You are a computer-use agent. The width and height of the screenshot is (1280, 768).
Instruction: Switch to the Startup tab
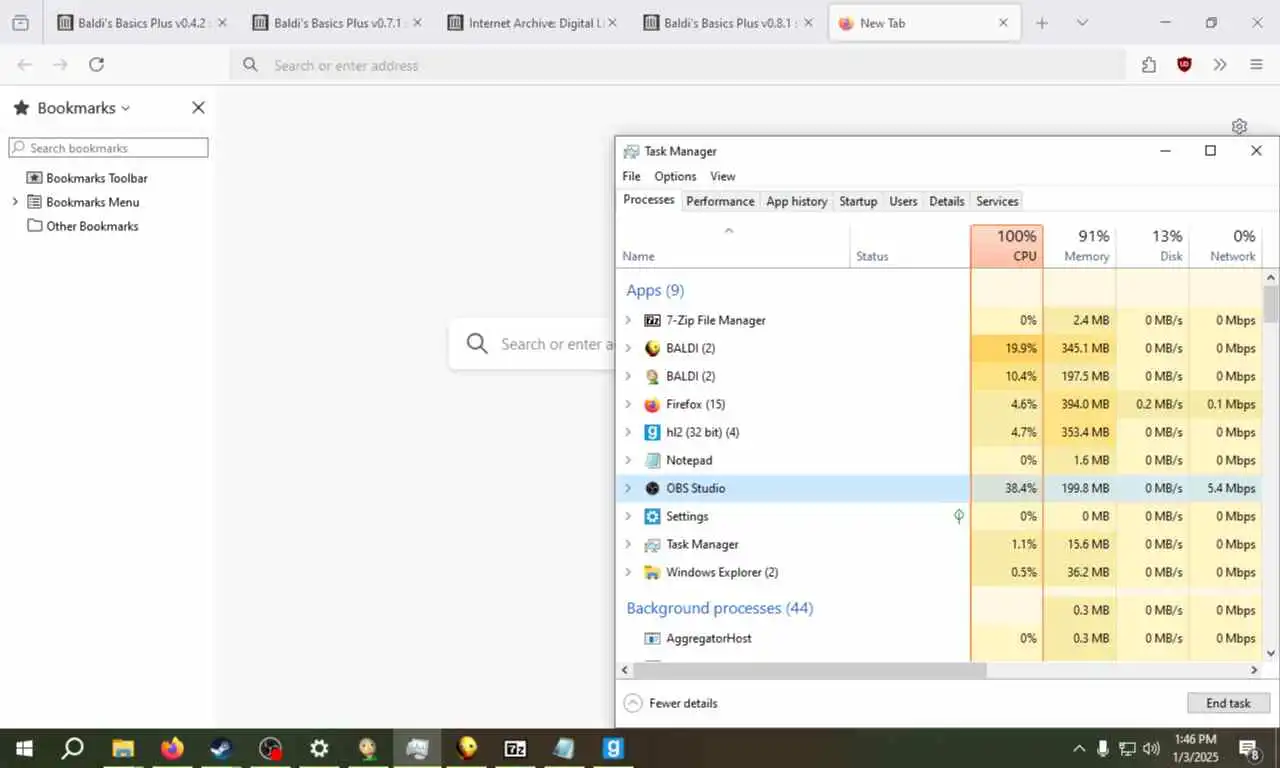tap(858, 201)
